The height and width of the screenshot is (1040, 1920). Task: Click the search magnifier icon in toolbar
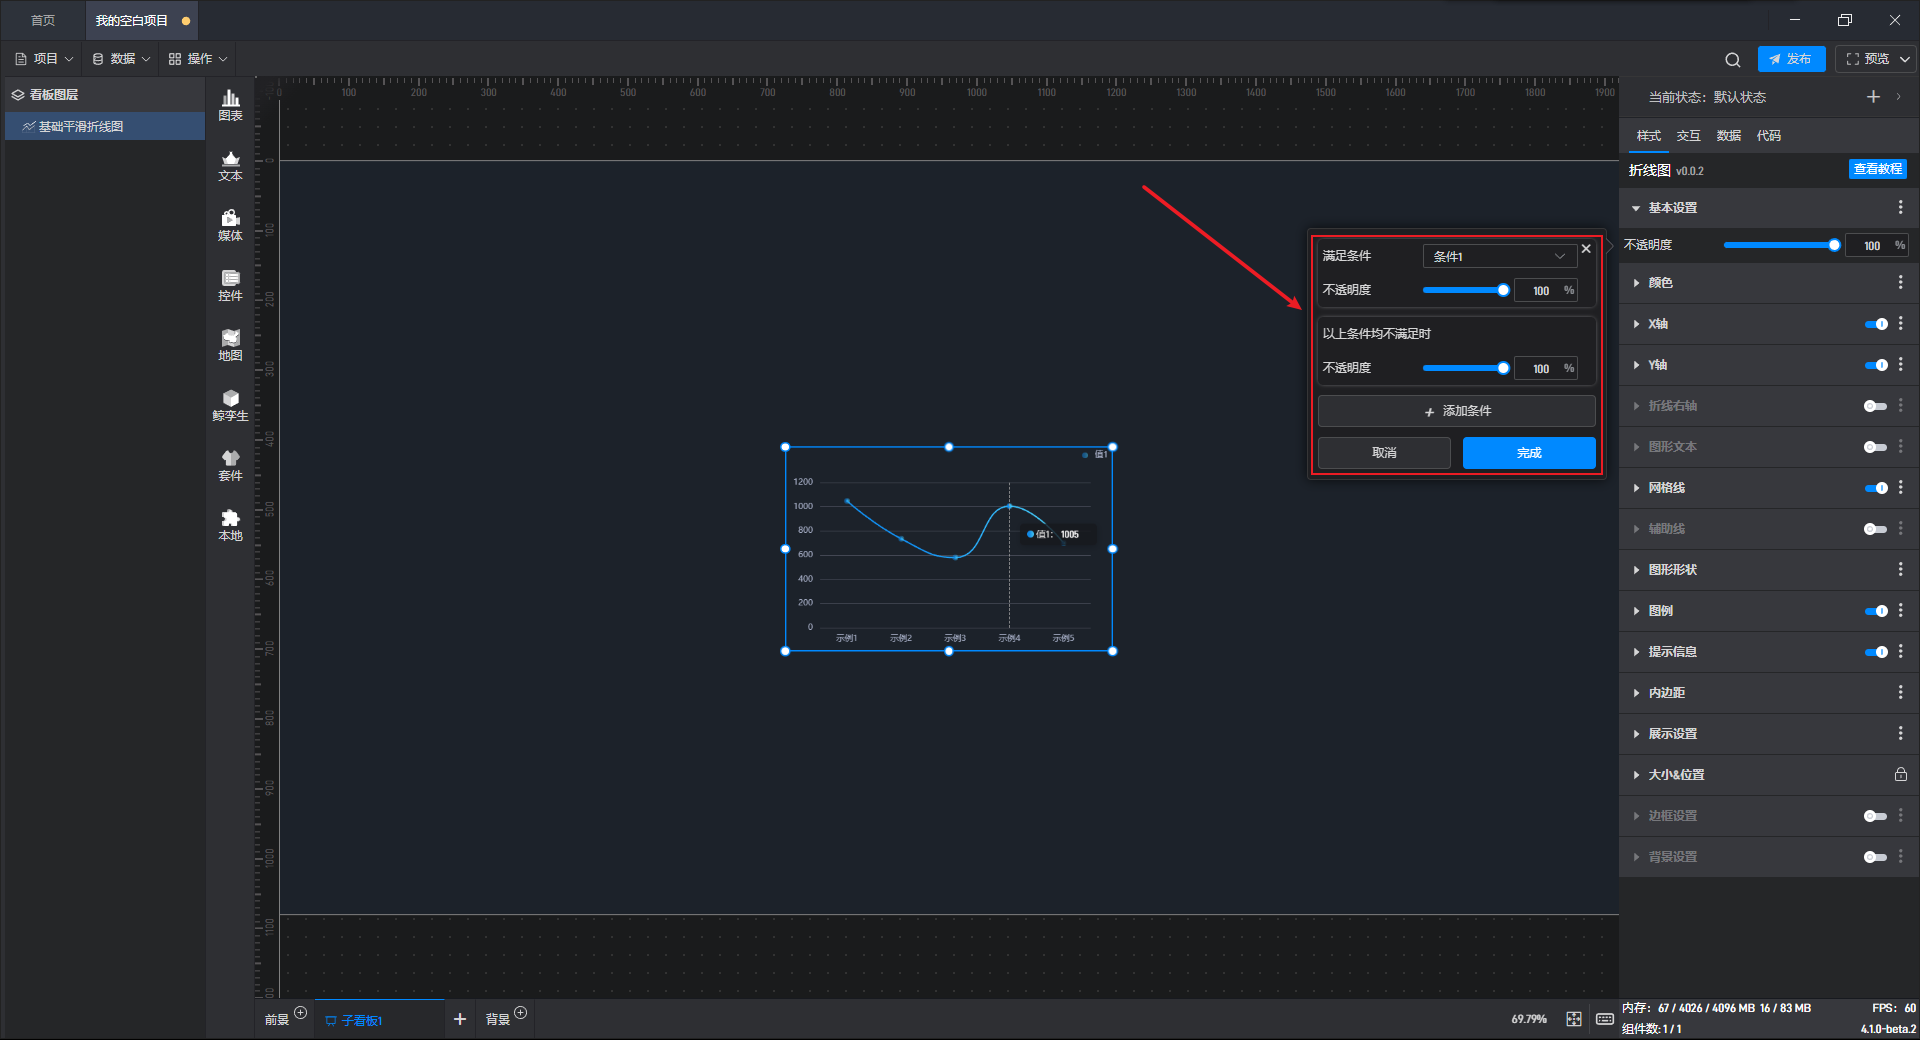[x=1733, y=60]
